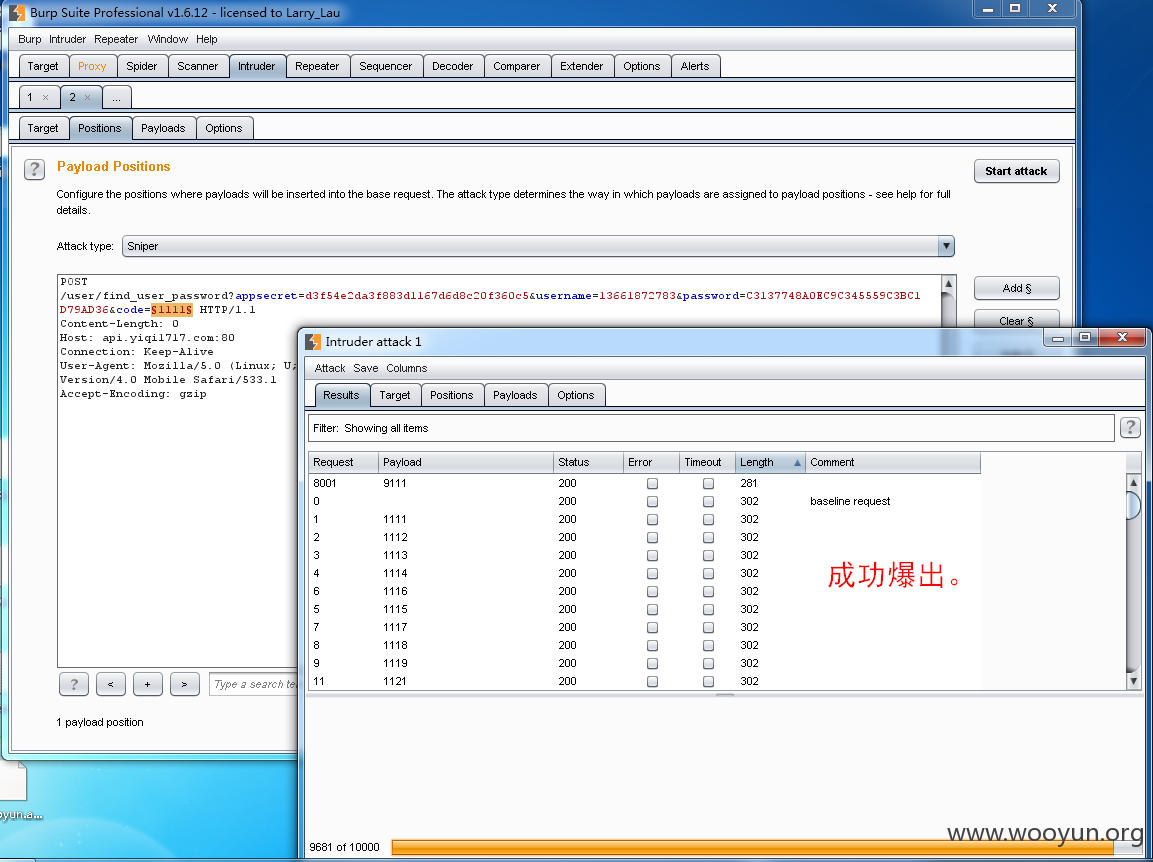The image size is (1153, 862).
Task: Open the Columns menu in attack window
Action: click(x=407, y=368)
